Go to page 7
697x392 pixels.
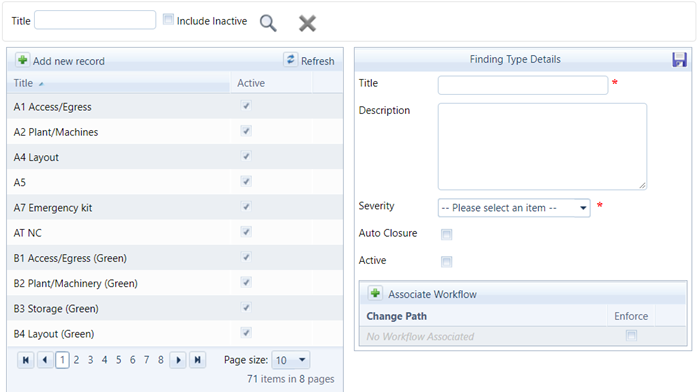point(147,360)
